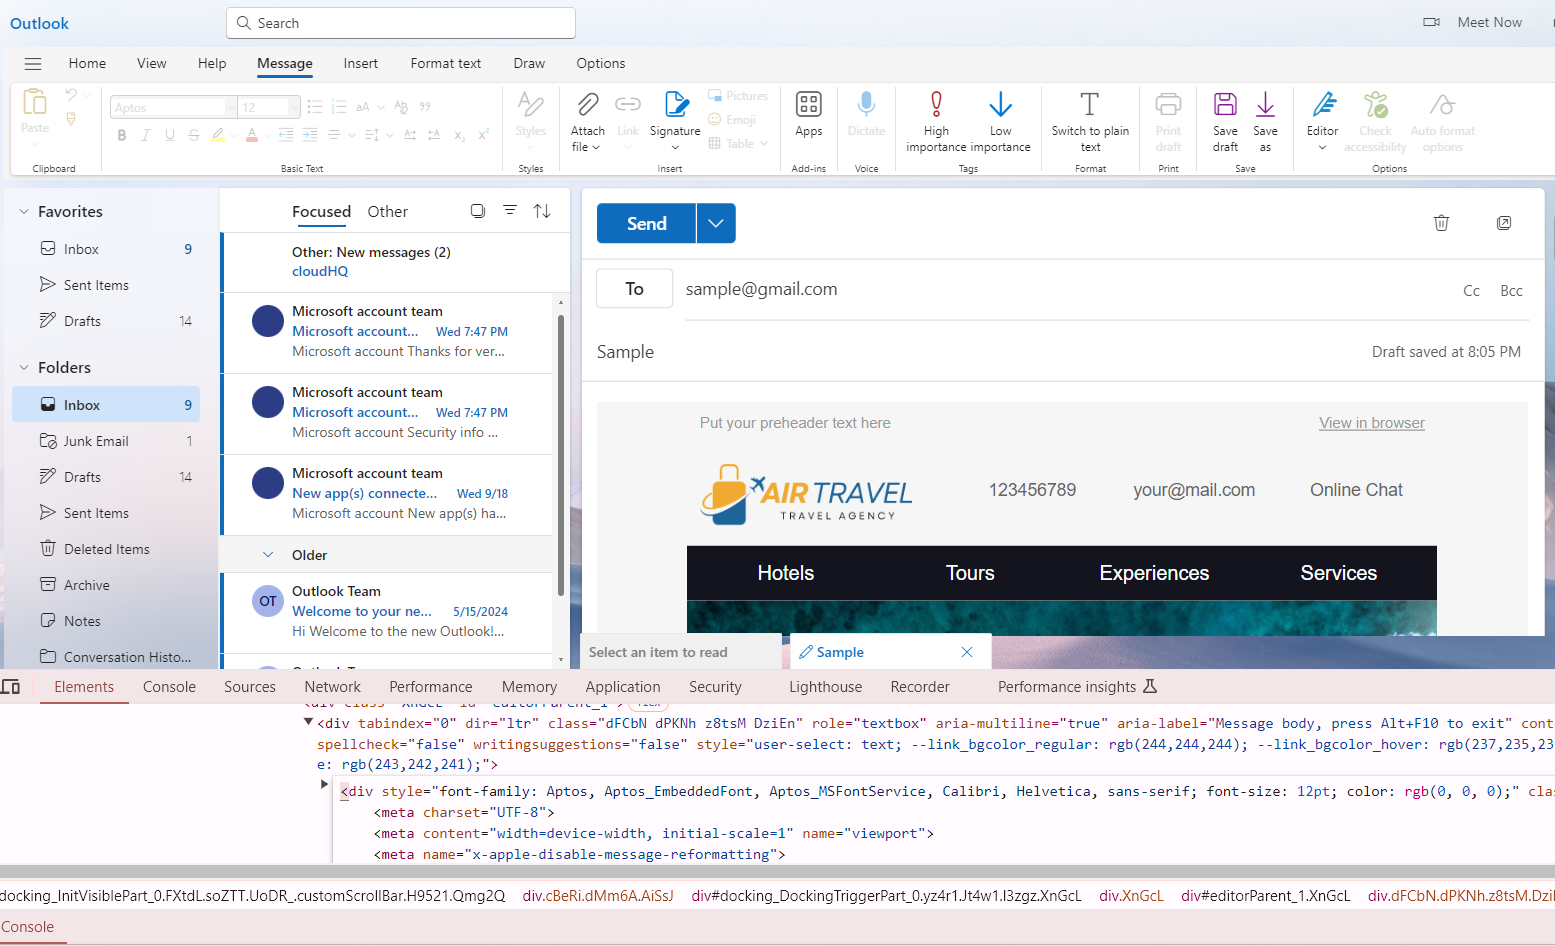The height and width of the screenshot is (946, 1555).
Task: Open the Send button dropdown arrow
Action: point(715,223)
